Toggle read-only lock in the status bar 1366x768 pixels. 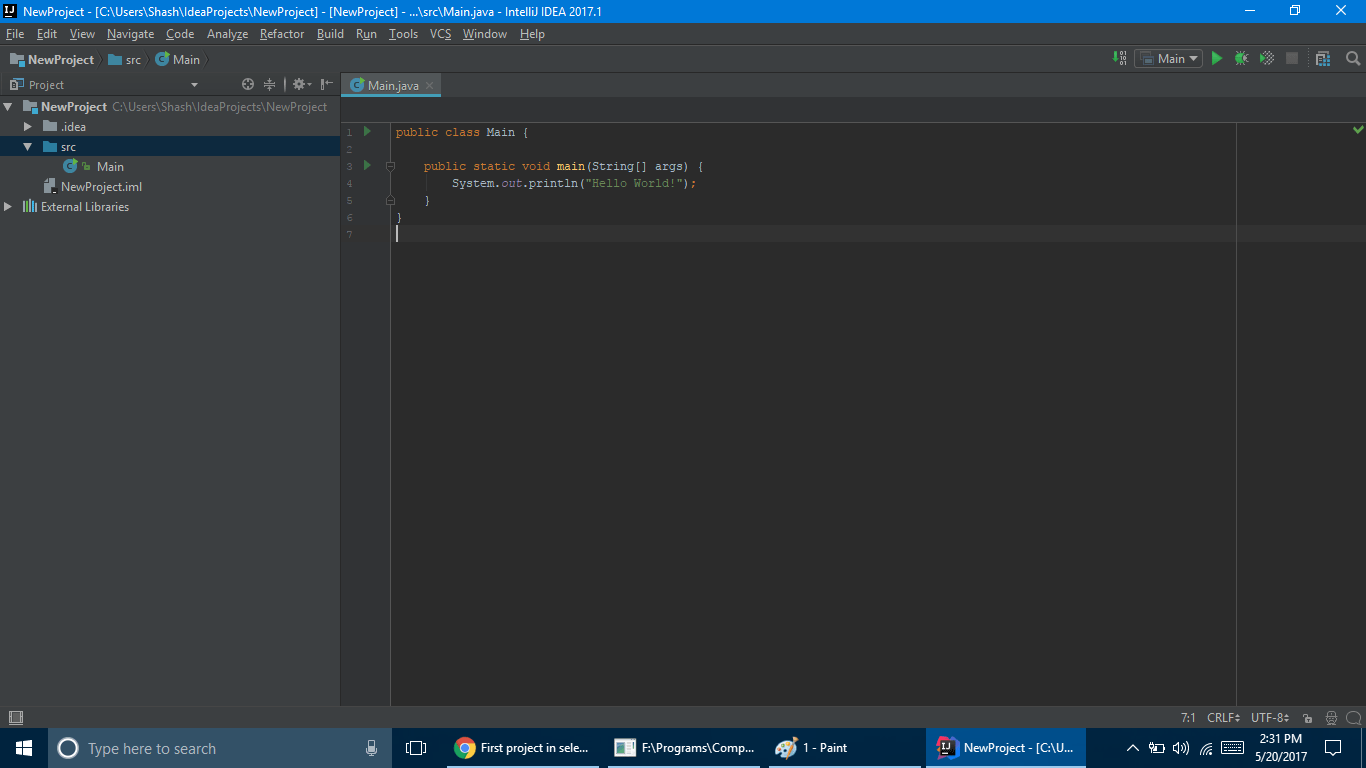click(1307, 717)
